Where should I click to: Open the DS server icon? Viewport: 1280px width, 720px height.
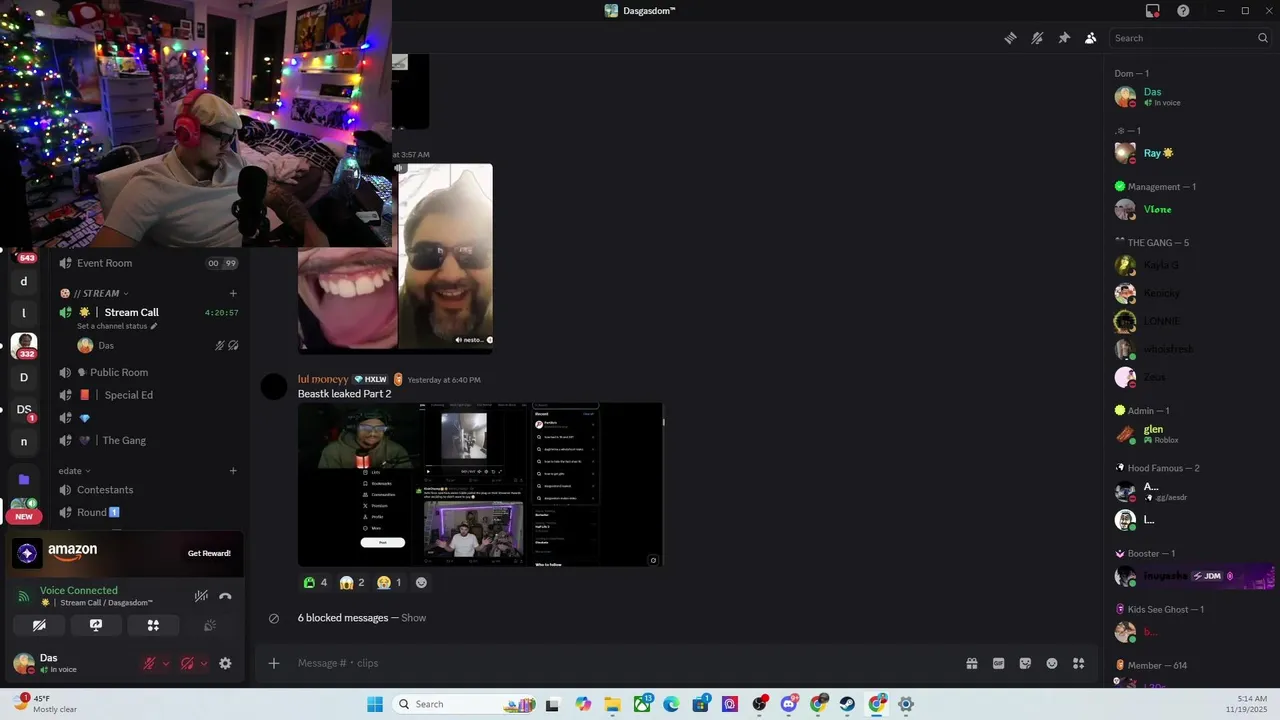[24, 409]
